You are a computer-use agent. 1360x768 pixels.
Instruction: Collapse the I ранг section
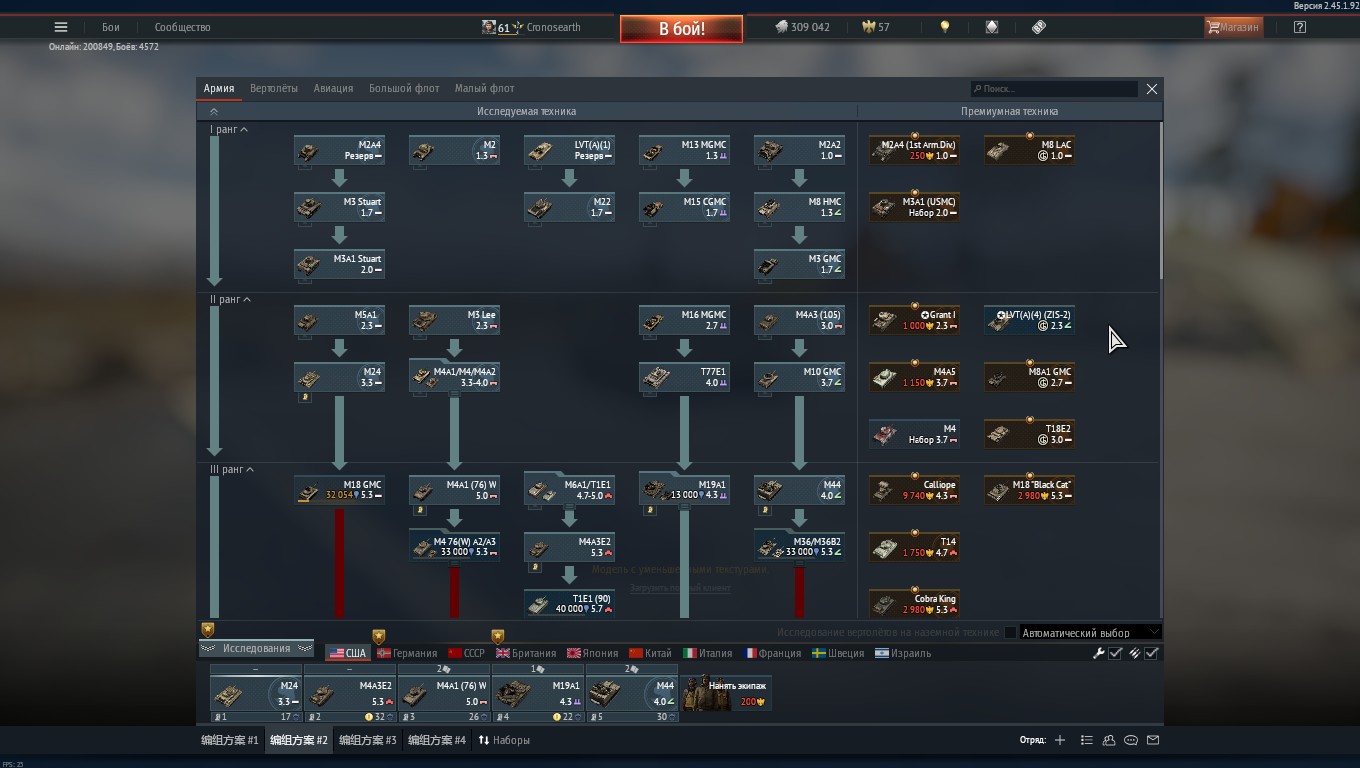(x=229, y=130)
